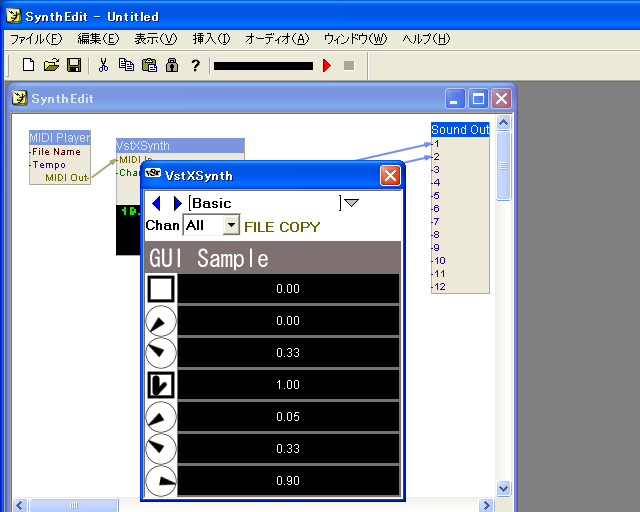640x512 pixels.
Task: Open the オーディオ(A) menu
Action: click(x=277, y=39)
